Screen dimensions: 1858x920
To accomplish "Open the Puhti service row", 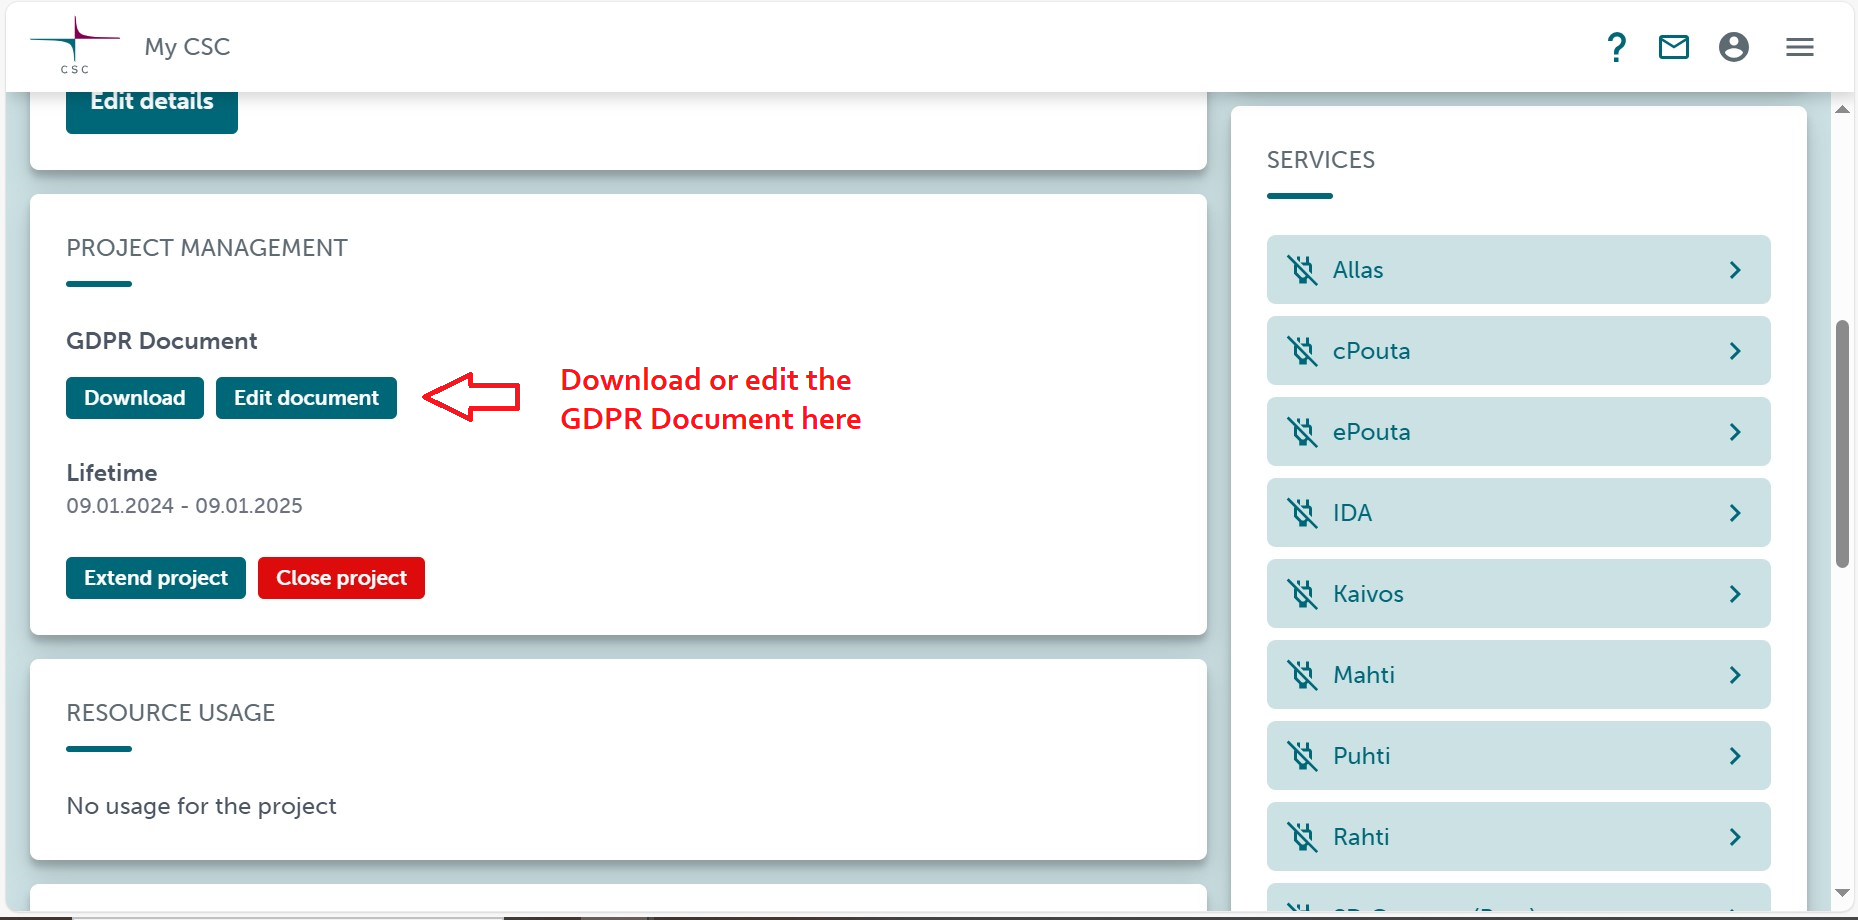I will coord(1517,756).
